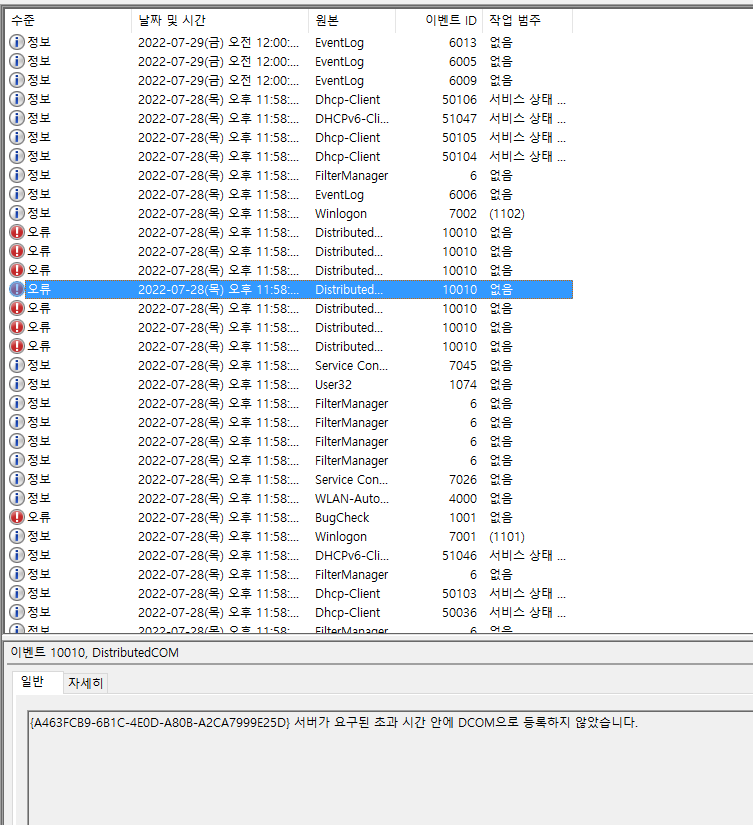Click the info icon on WLAN-Auto 4000 row
Screen dimensions: 753x825
(17, 498)
